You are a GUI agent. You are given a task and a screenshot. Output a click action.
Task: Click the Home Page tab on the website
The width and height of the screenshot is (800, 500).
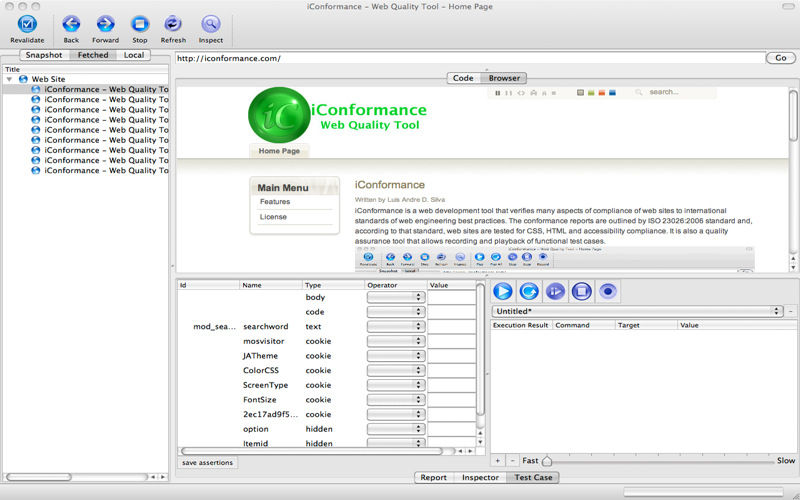(x=279, y=151)
